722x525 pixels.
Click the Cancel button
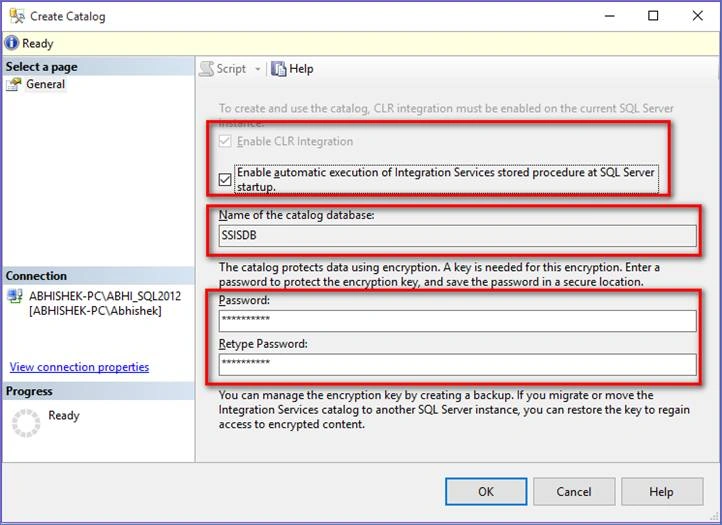point(574,491)
